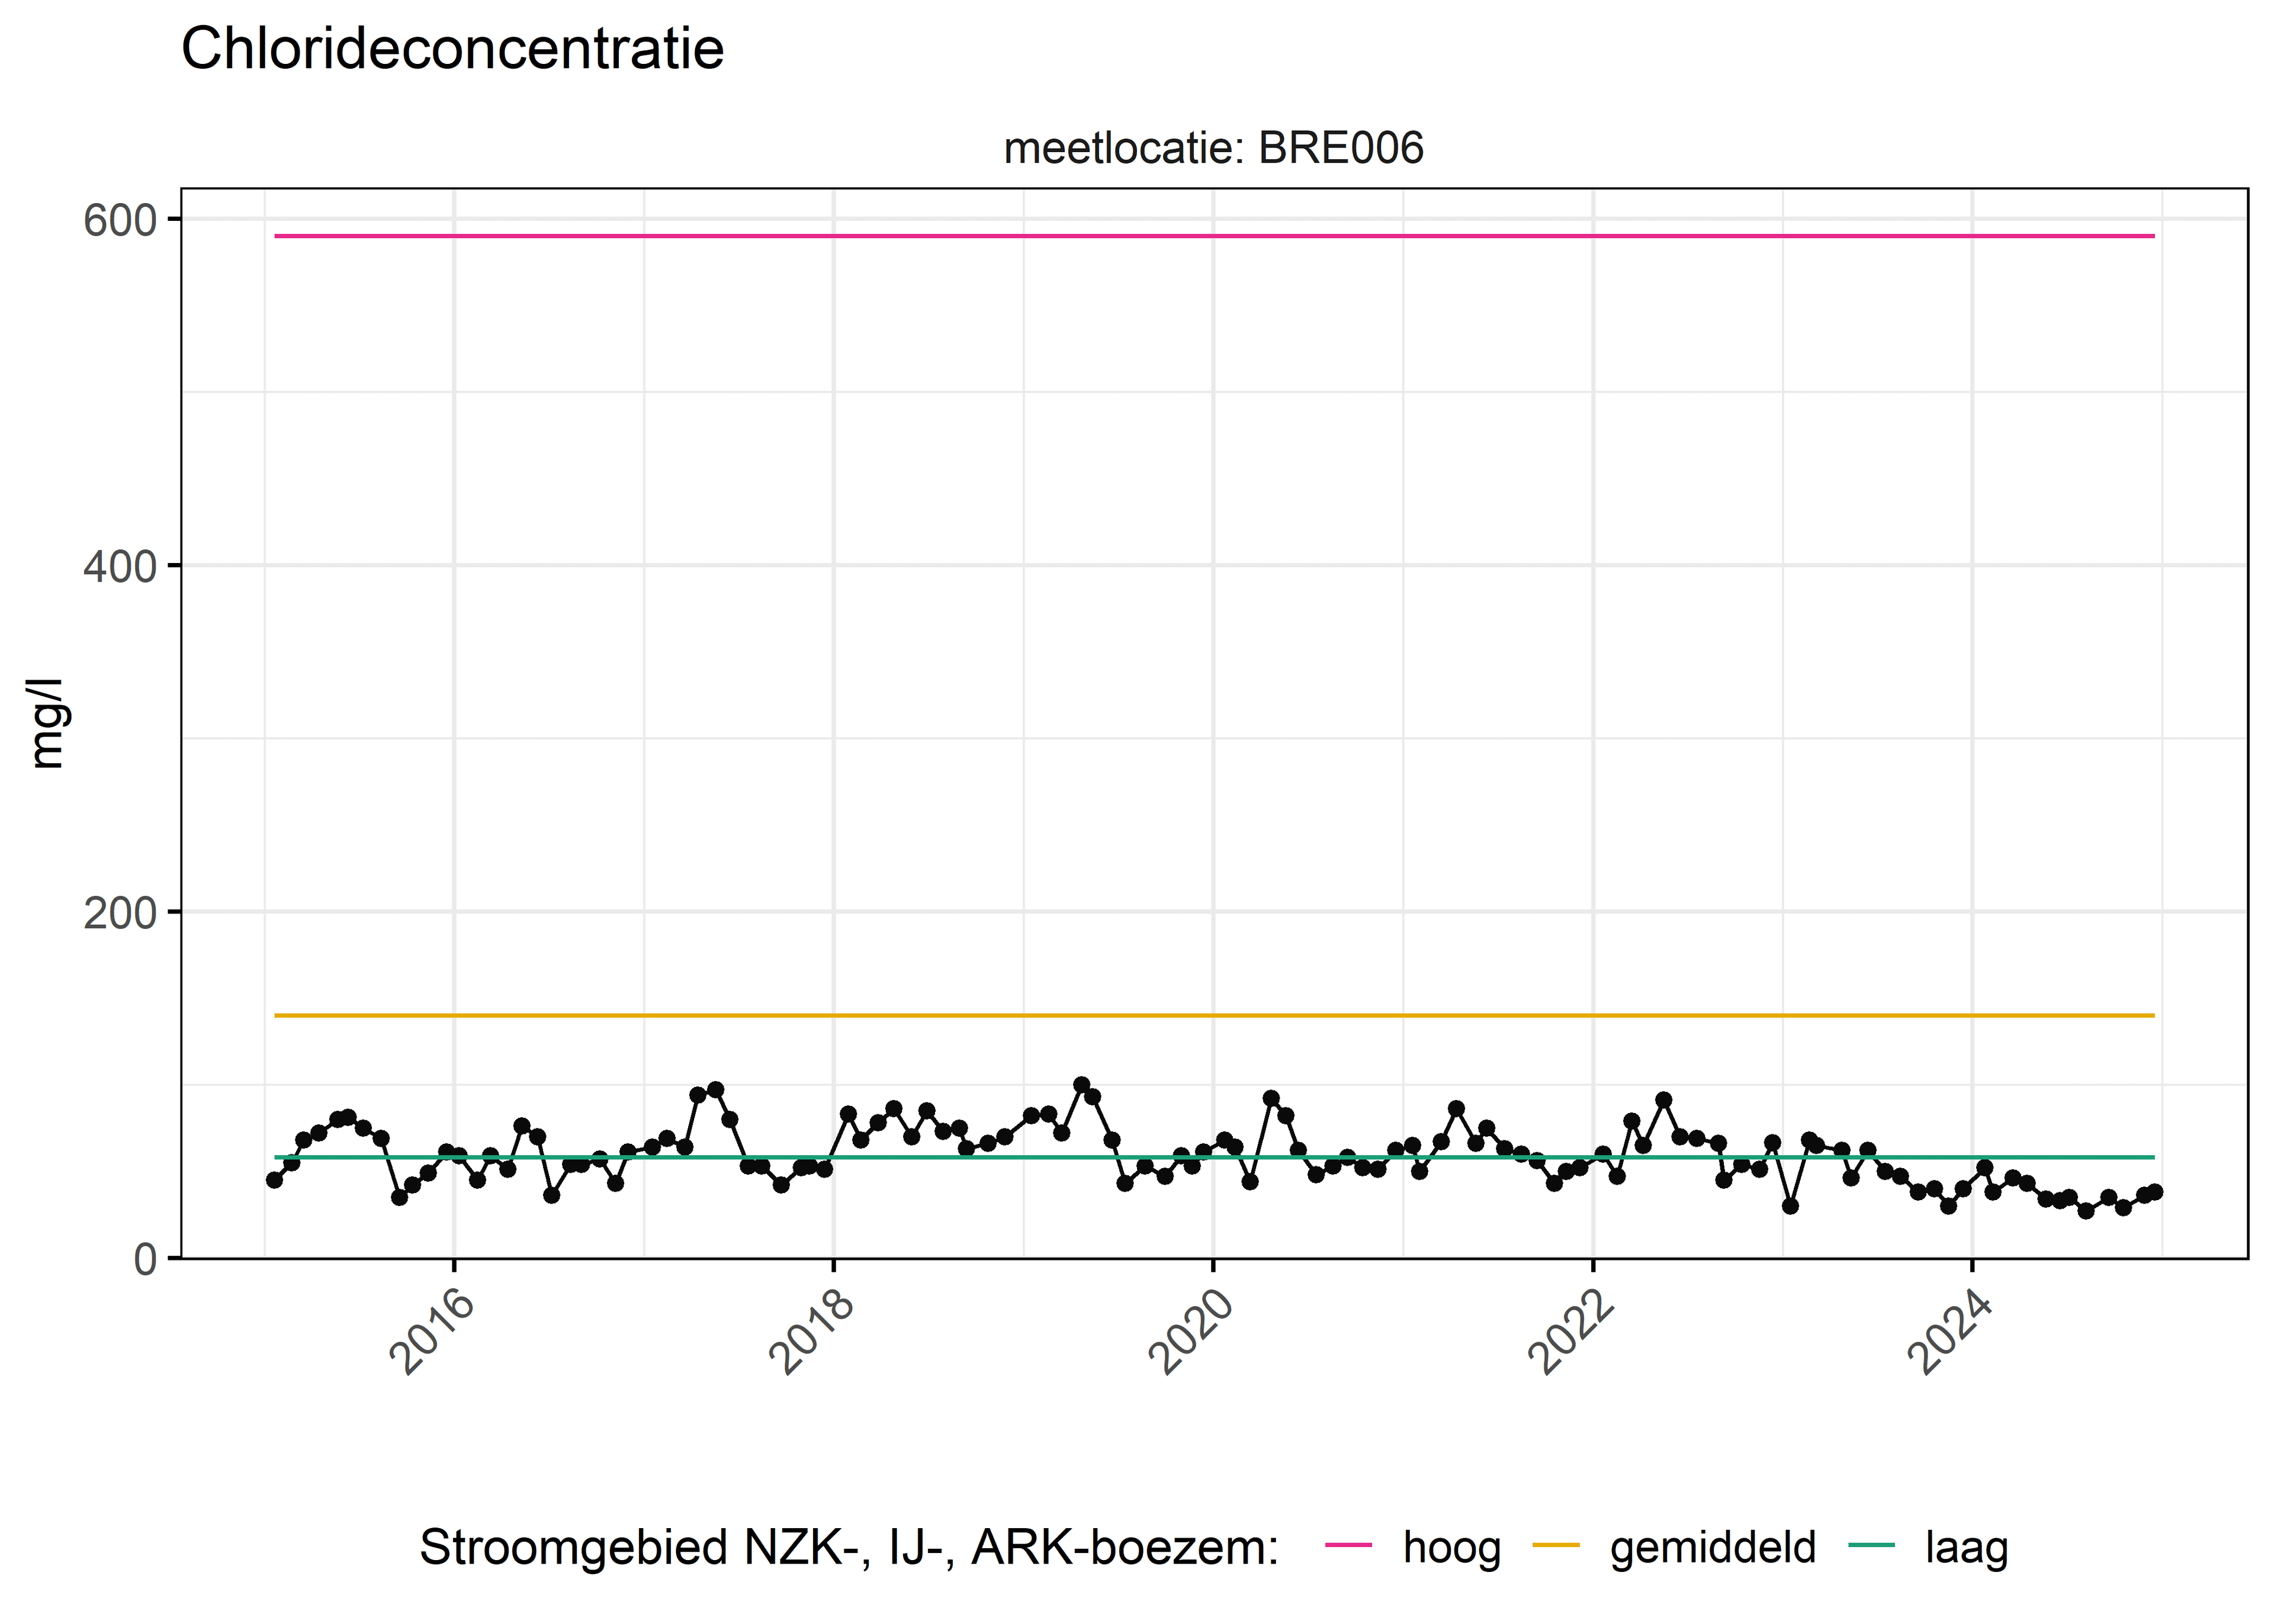Click the 400 y-axis tick label
The height and width of the screenshot is (1624, 2274).
coord(120,567)
